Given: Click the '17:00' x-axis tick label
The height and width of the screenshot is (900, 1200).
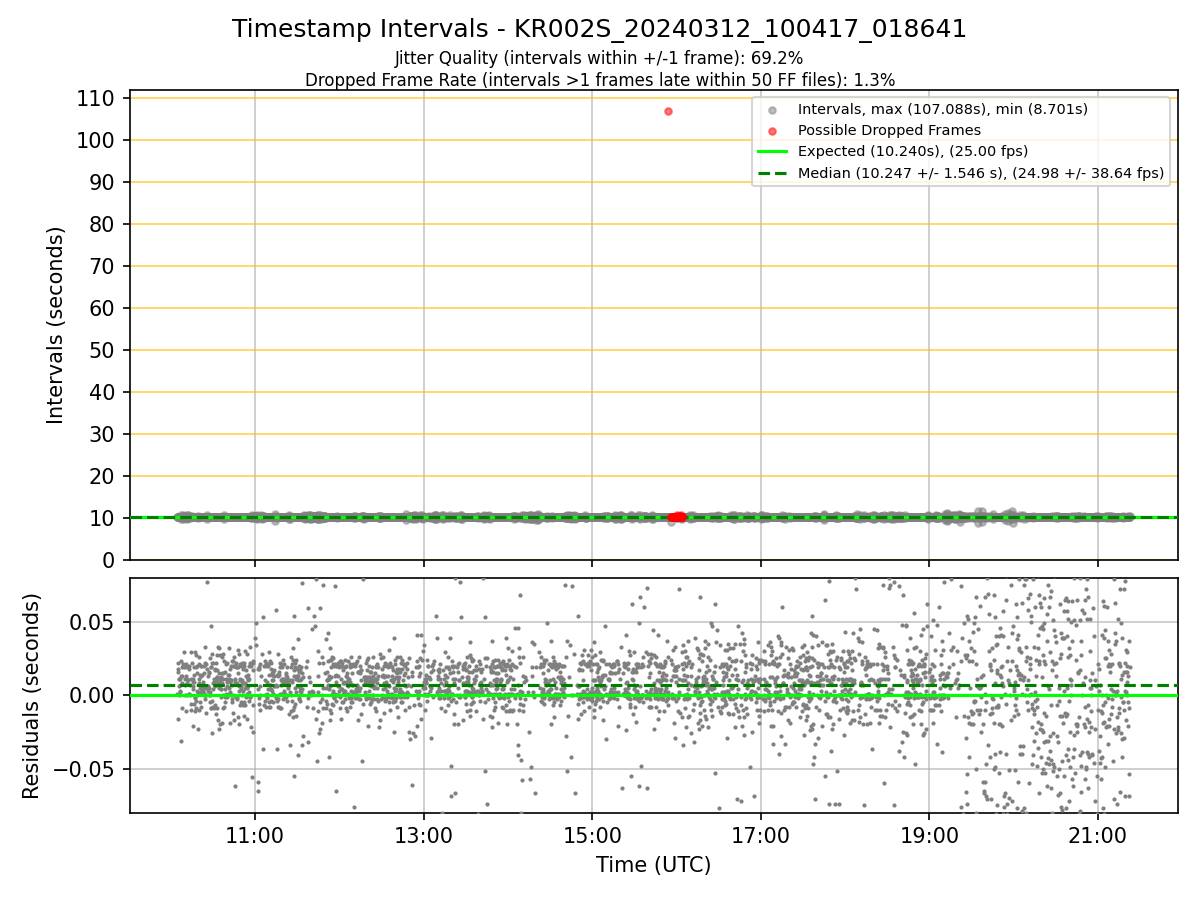Looking at the screenshot, I should pos(761,836).
